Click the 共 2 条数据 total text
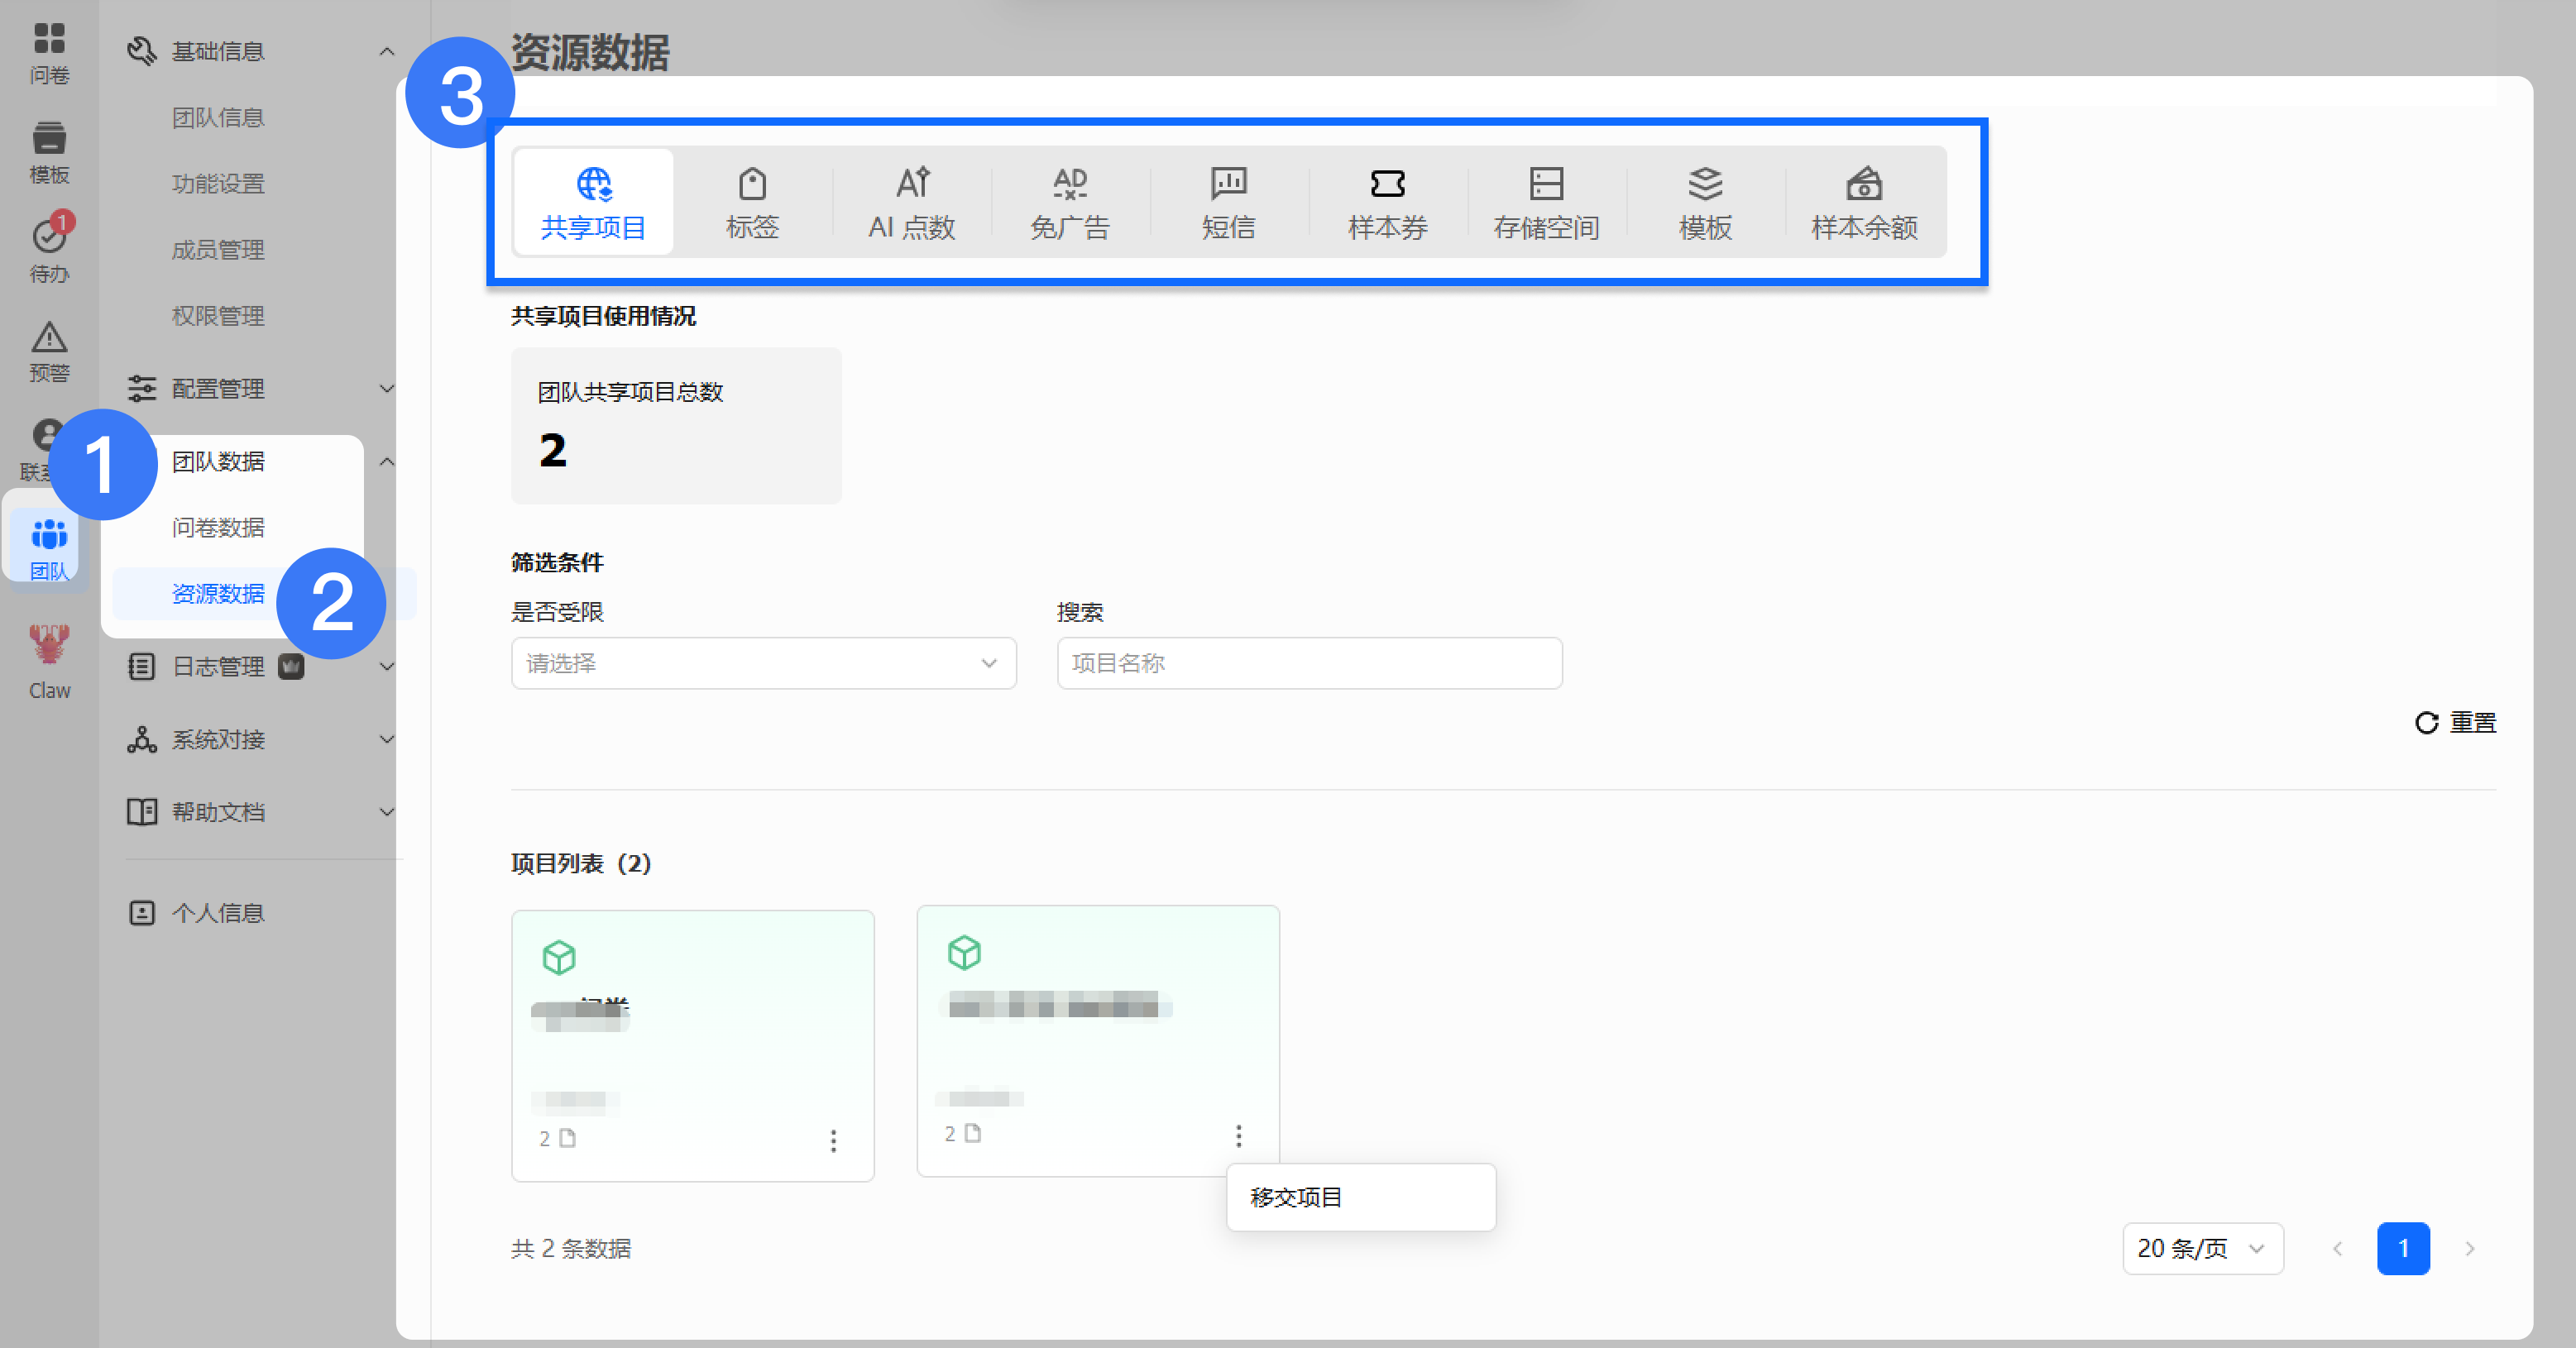 tap(571, 1248)
